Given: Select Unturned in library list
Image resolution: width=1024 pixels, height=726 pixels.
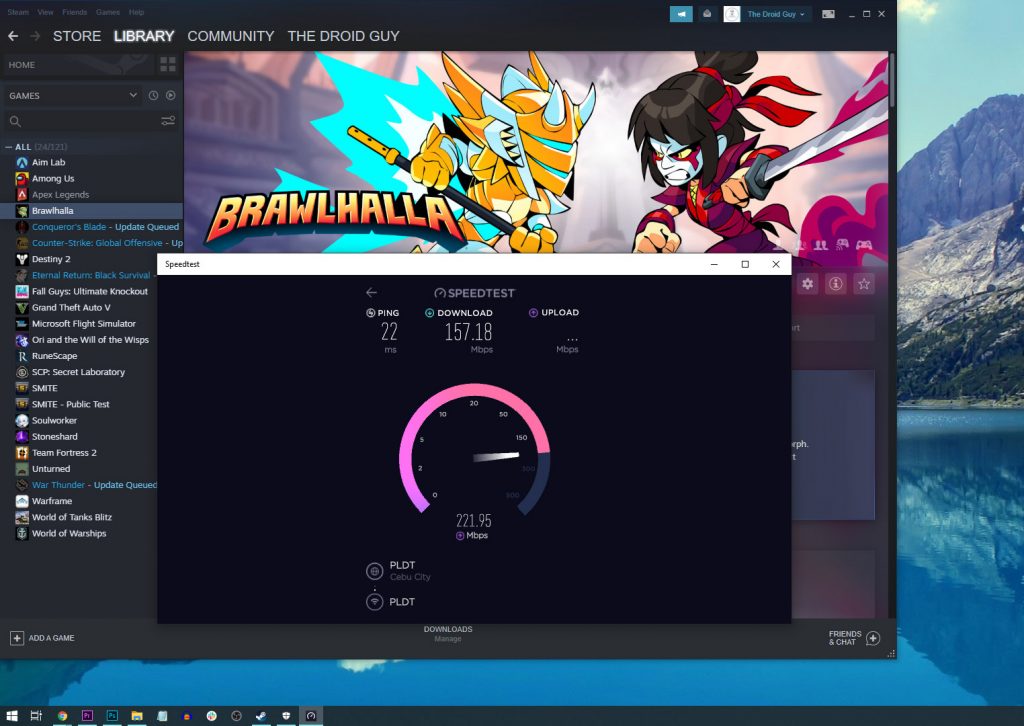Looking at the screenshot, I should [78, 469].
